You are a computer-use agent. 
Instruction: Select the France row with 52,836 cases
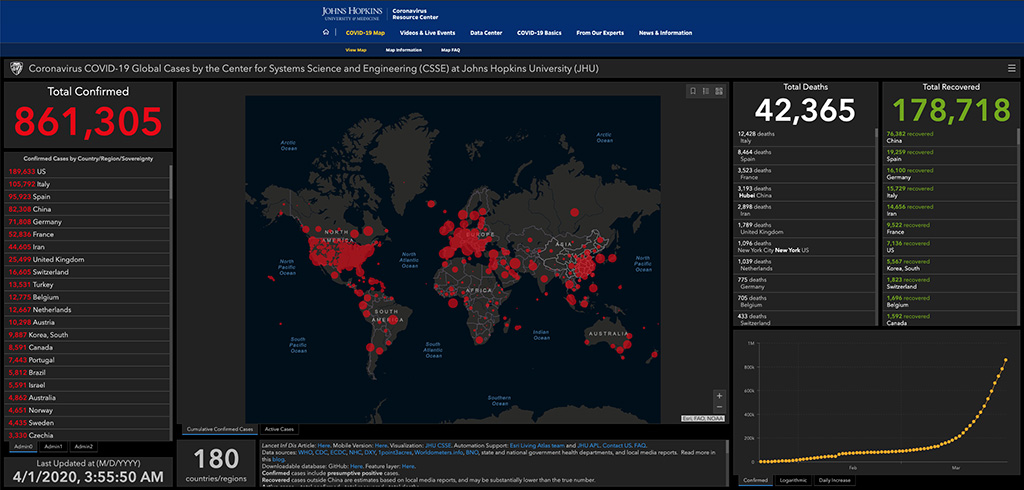(88, 234)
